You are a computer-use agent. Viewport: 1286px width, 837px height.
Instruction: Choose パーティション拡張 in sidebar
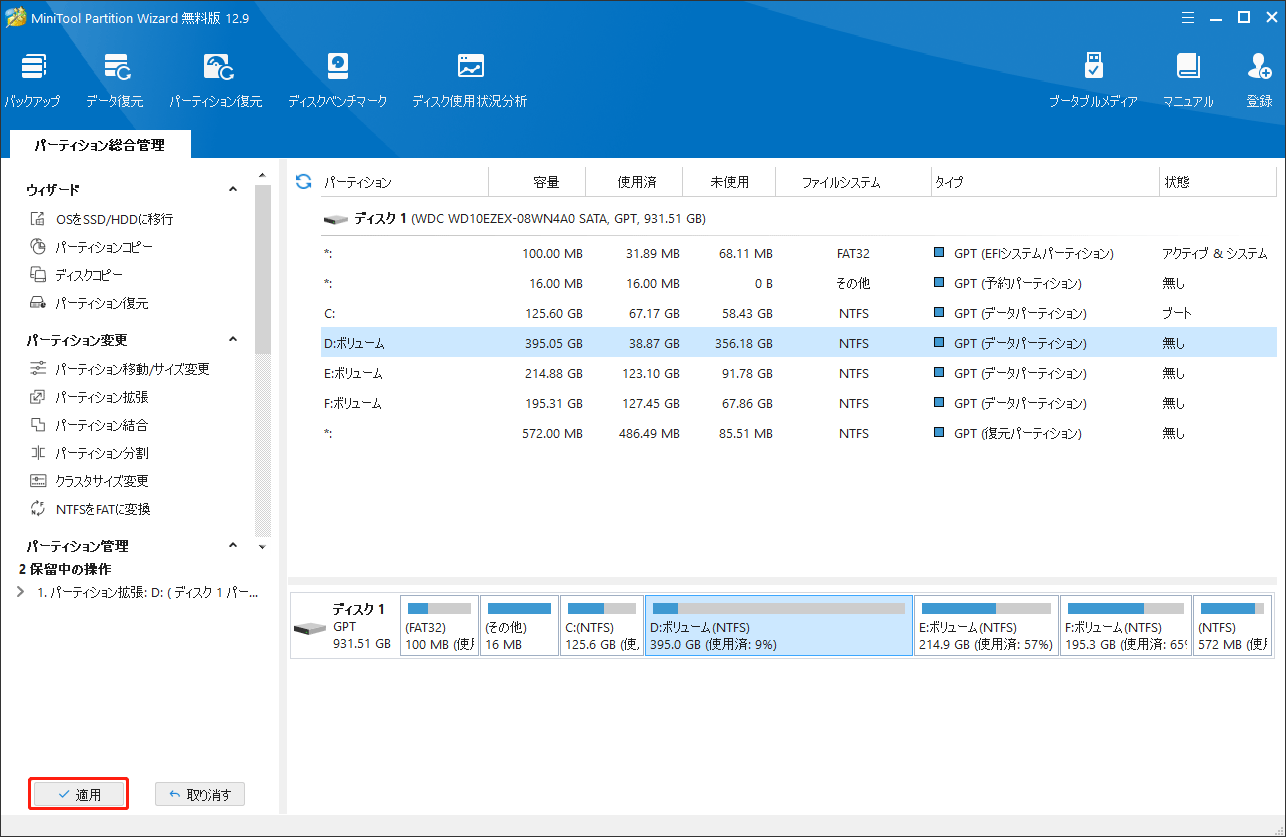tap(89, 397)
